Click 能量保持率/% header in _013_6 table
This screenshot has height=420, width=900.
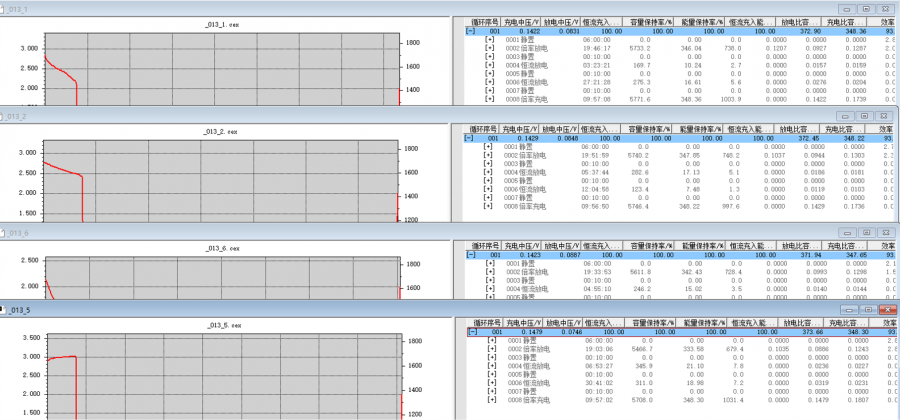(699, 244)
